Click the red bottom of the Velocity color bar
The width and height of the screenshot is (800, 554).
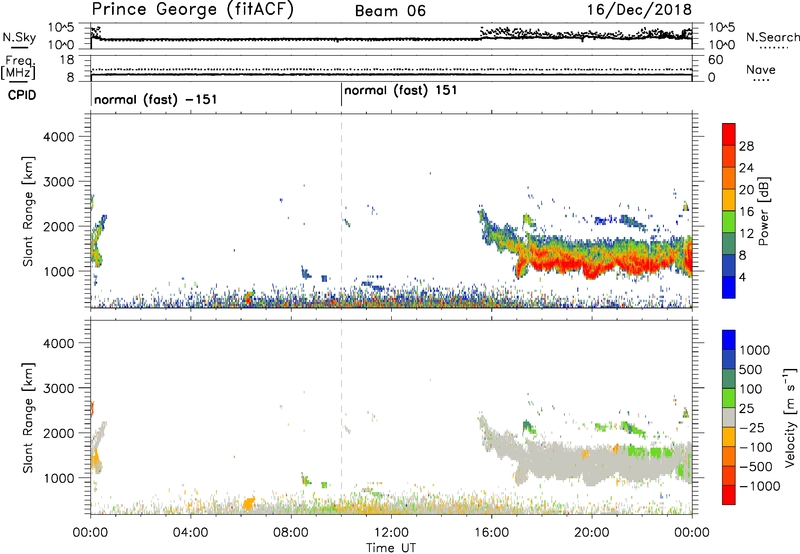[729, 495]
